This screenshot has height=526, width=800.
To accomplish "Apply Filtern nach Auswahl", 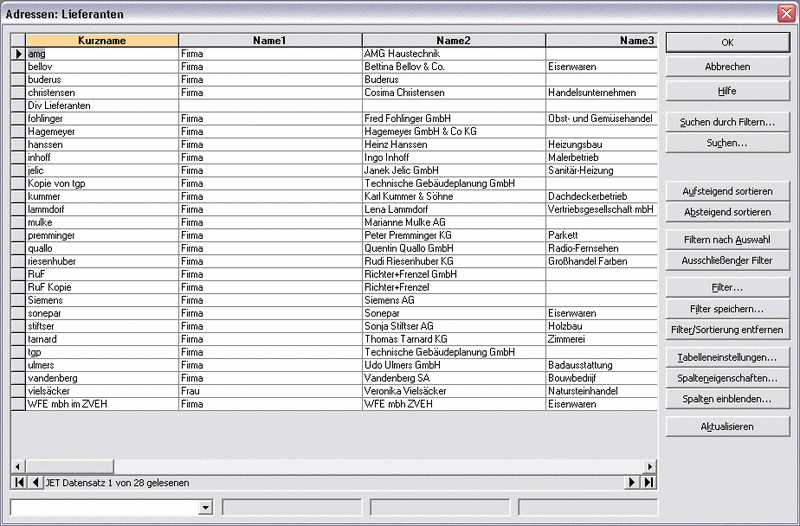I will pyautogui.click(x=728, y=239).
